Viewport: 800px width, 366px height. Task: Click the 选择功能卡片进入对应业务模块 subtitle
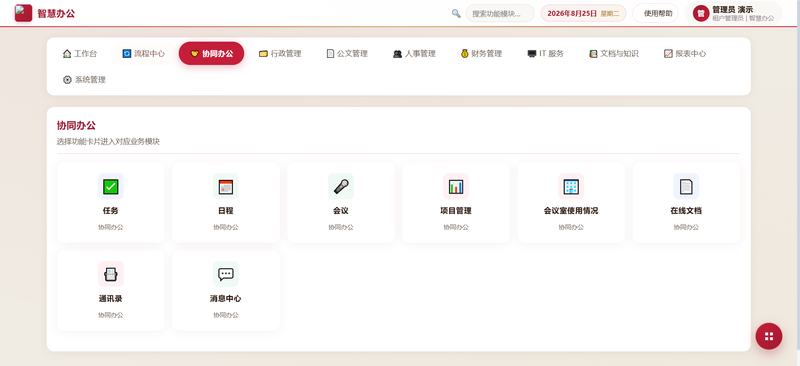108,142
